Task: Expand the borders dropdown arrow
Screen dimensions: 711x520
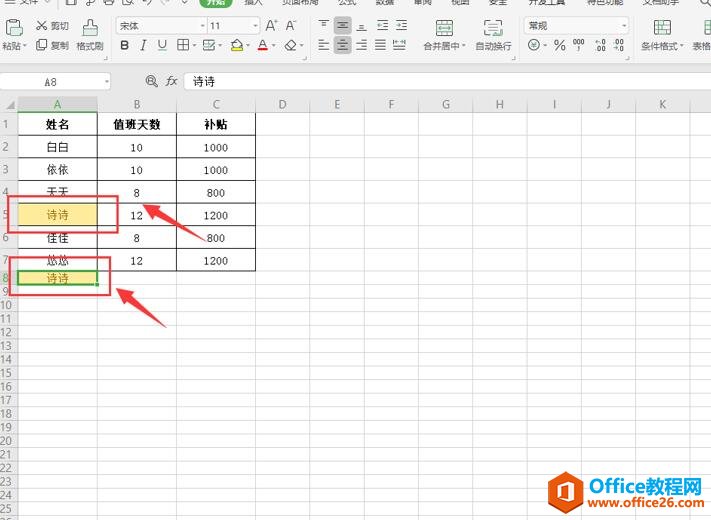Action: [x=194, y=45]
